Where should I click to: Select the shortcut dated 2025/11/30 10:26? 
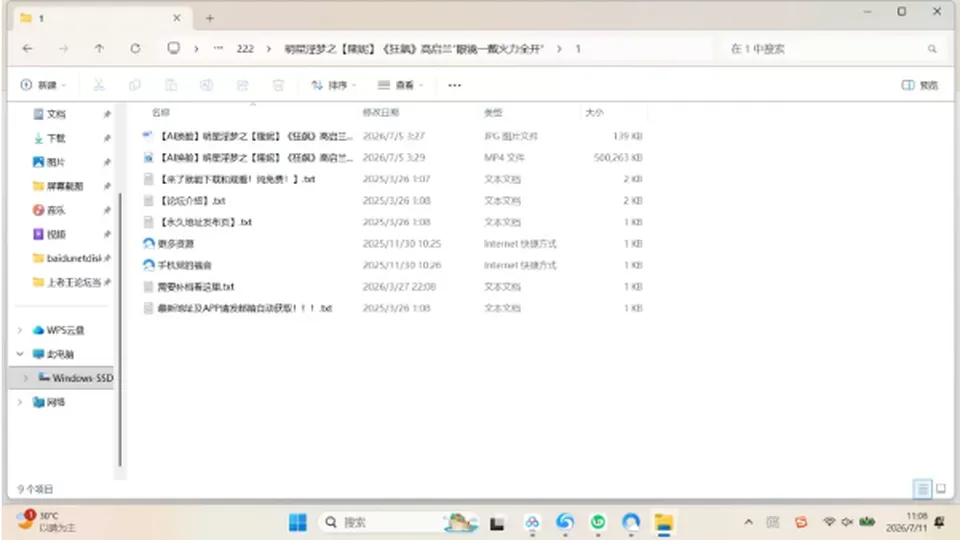[x=178, y=265]
